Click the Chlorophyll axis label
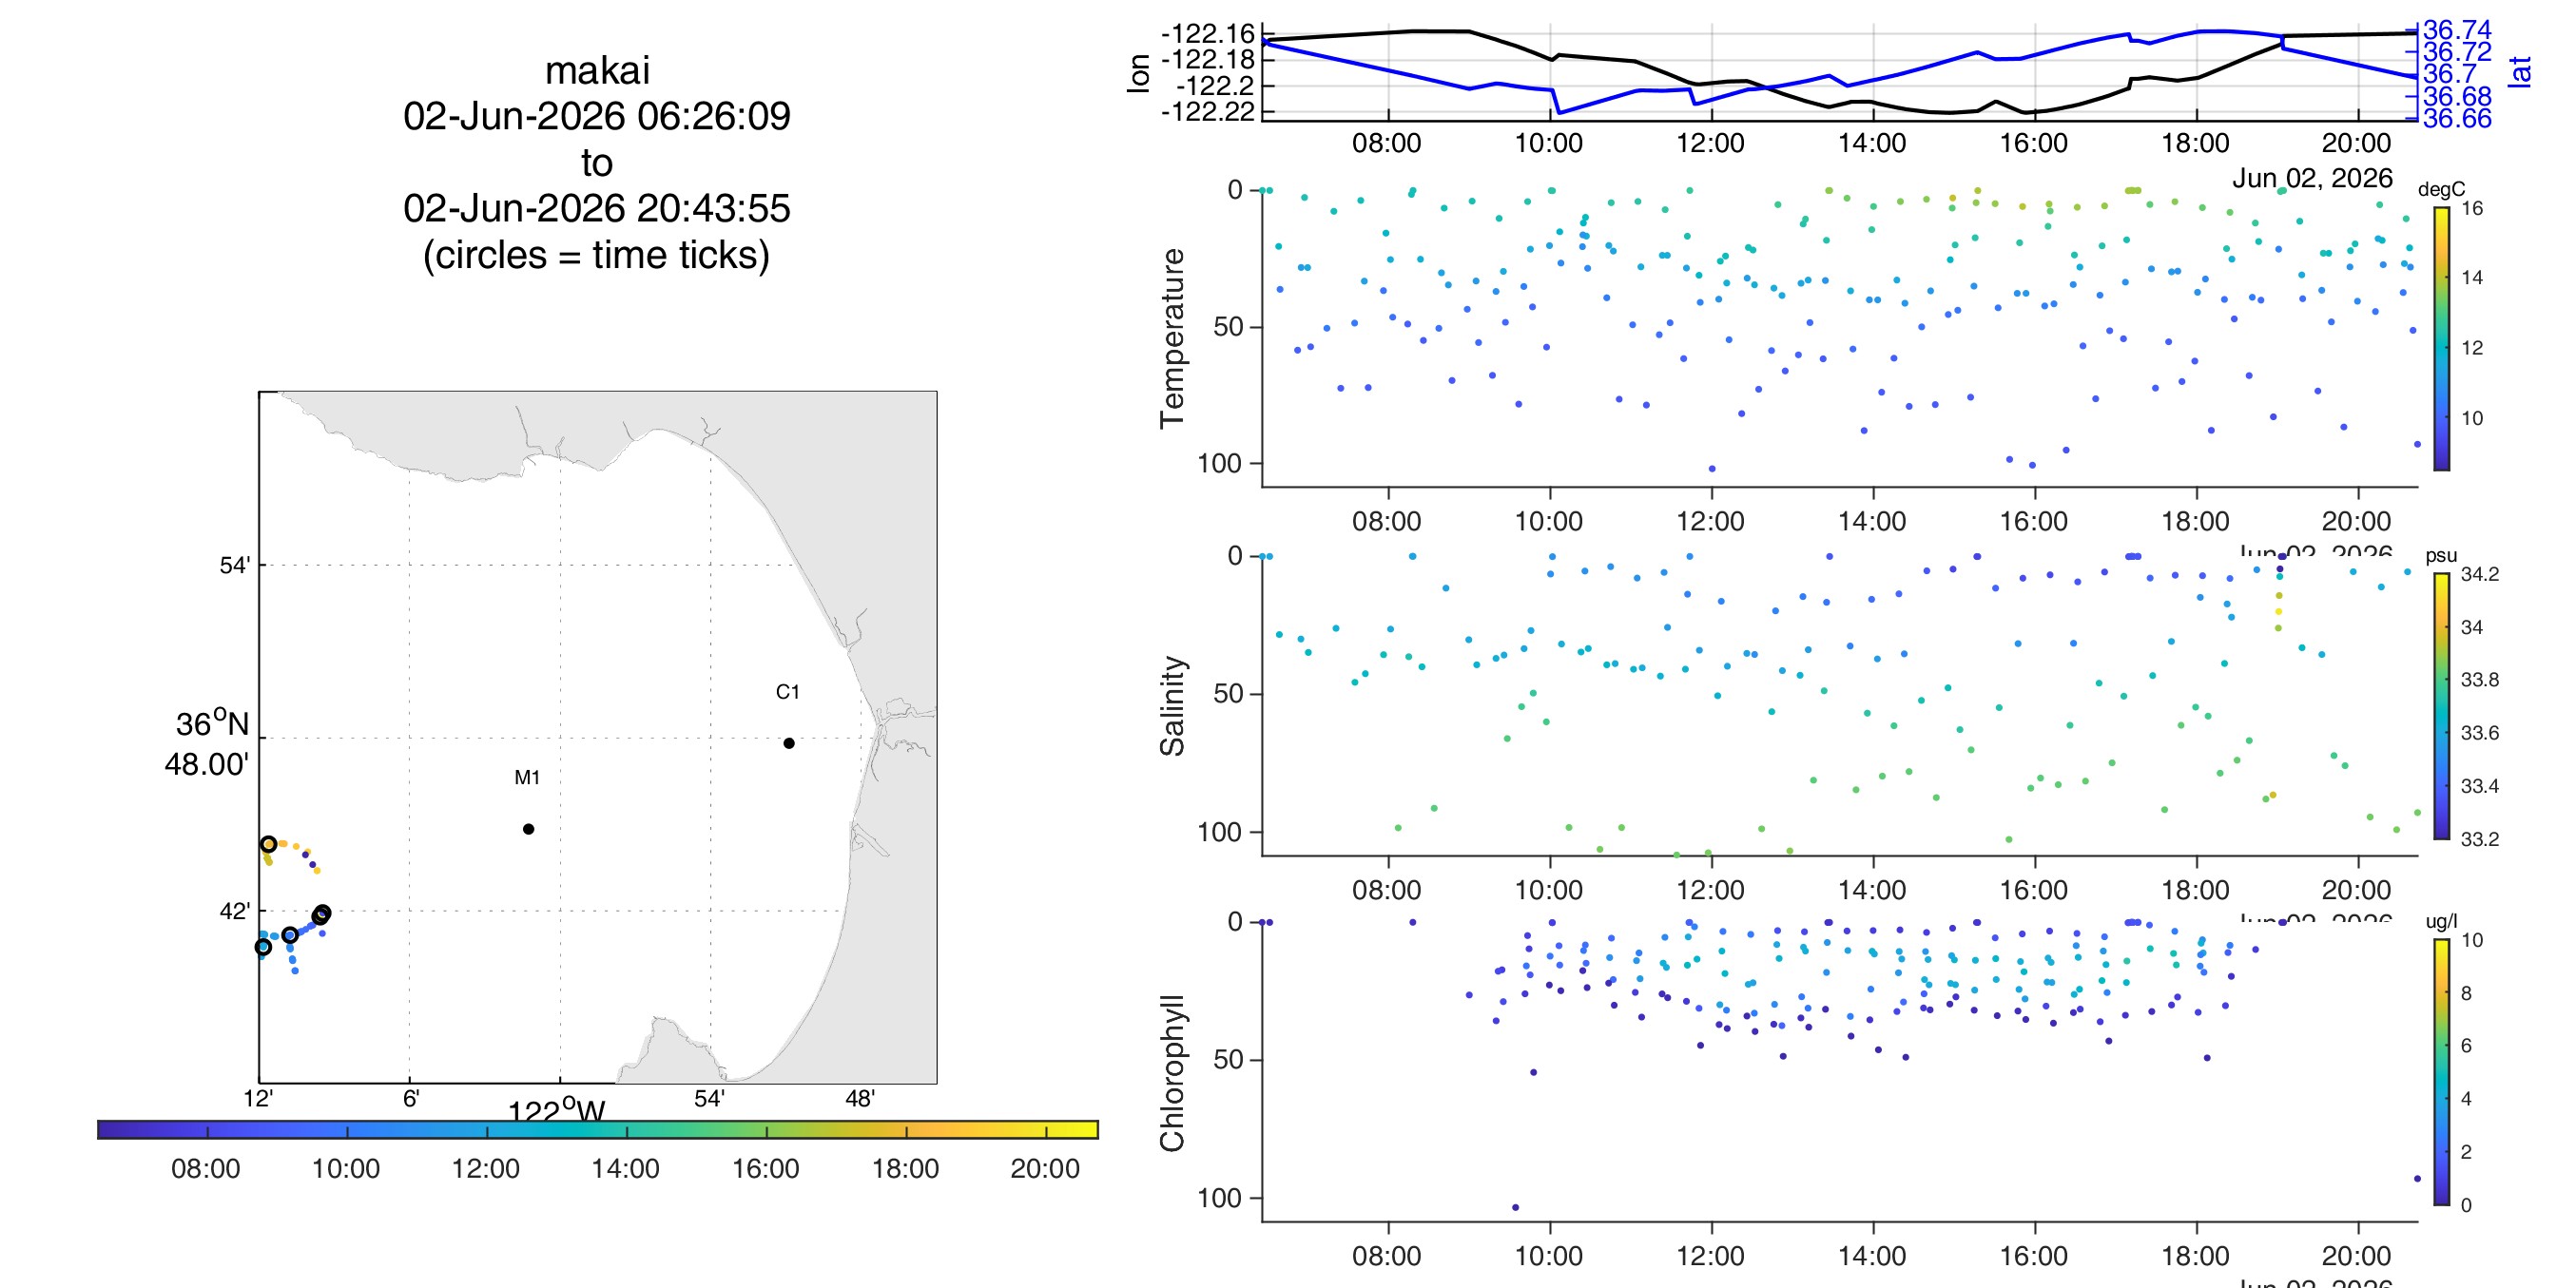 1172,1072
